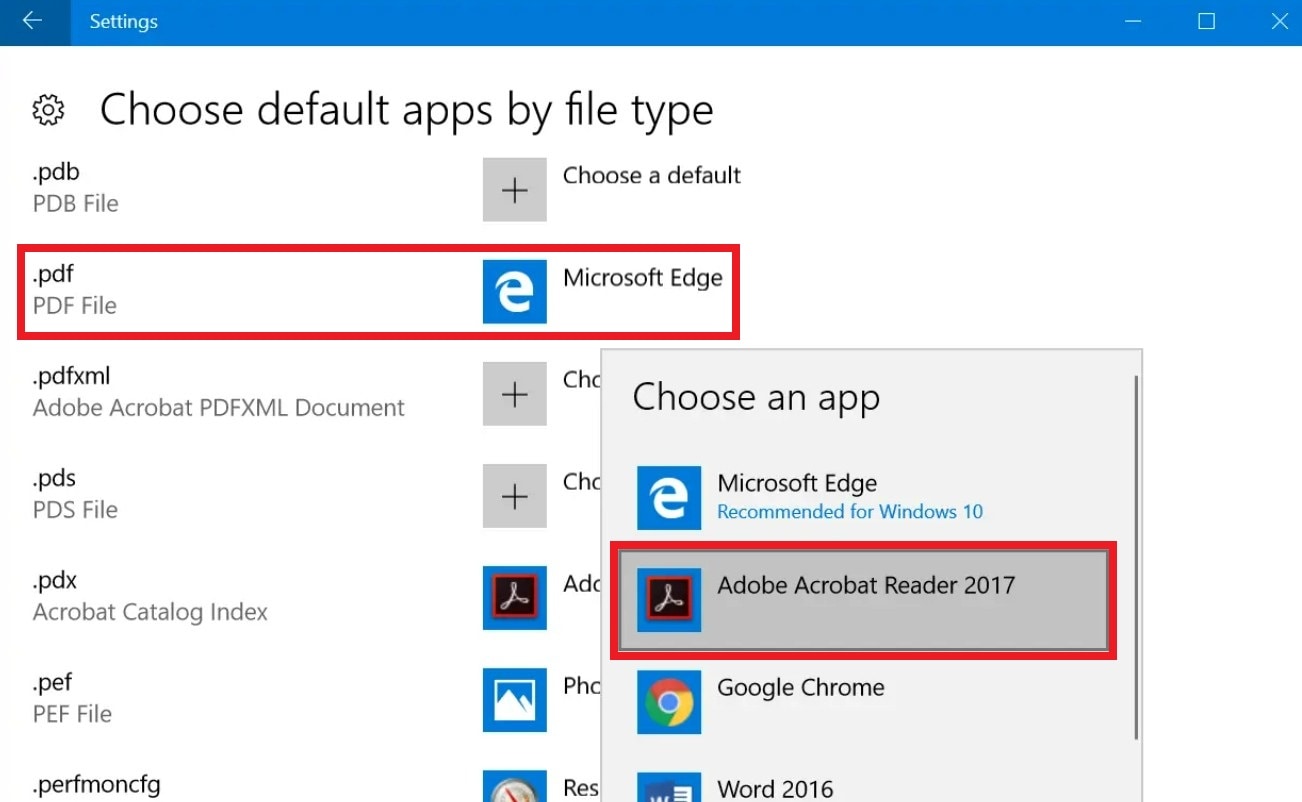1302x802 pixels.
Task: Click the Google Chrome icon in app chooser
Action: click(x=669, y=702)
